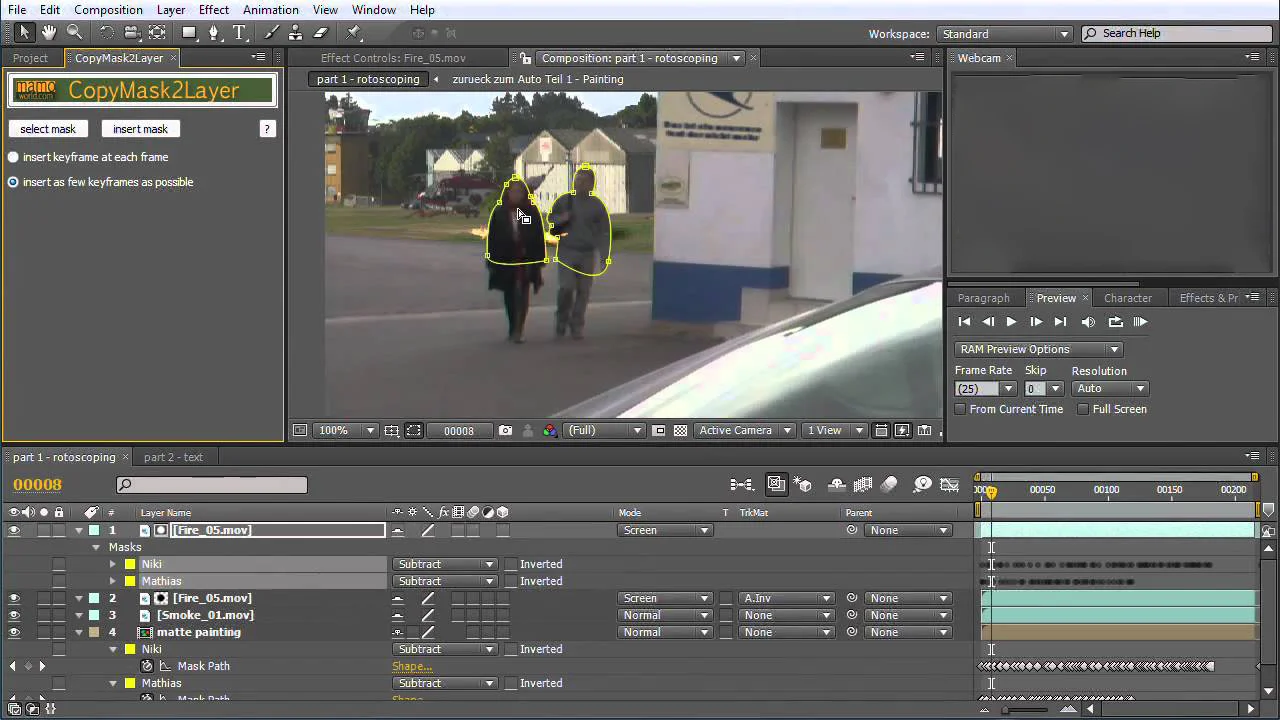Hide layer 1 Fire_05.mov with eye toggle

[14, 530]
